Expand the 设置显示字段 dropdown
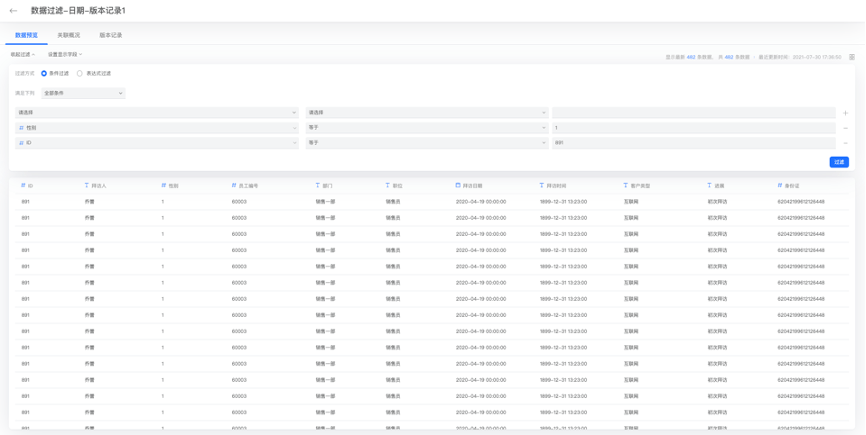Screen dimensions: 866x435 (x=65, y=55)
